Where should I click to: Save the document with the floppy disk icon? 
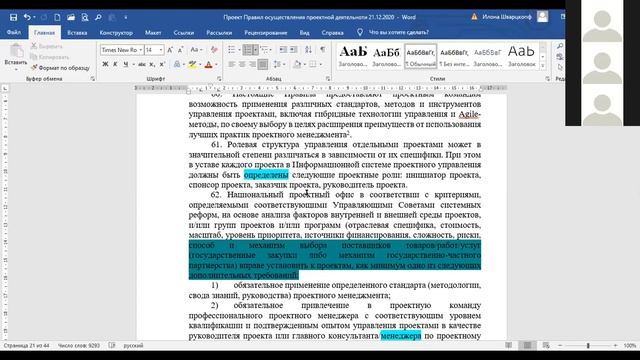click(x=13, y=17)
